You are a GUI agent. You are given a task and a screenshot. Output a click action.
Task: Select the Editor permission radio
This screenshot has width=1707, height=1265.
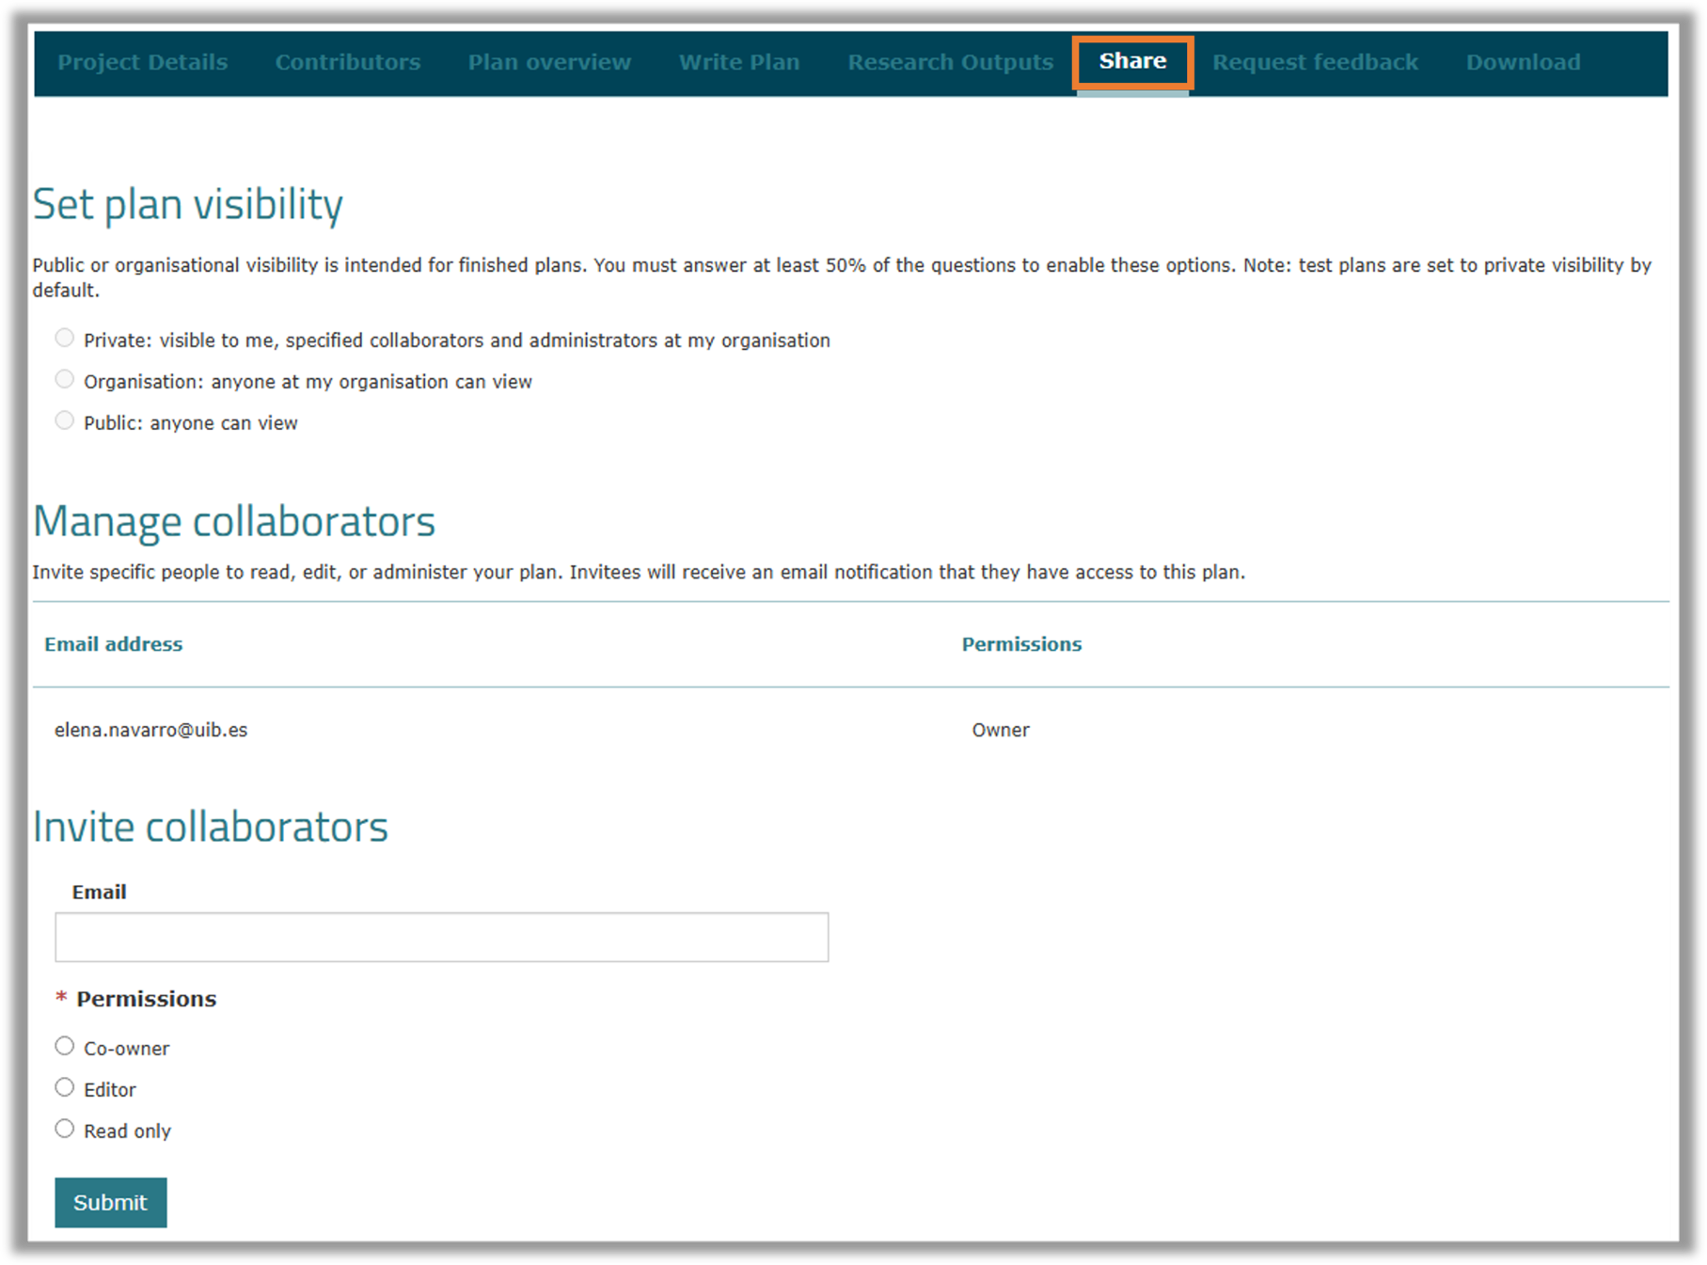pos(65,1087)
